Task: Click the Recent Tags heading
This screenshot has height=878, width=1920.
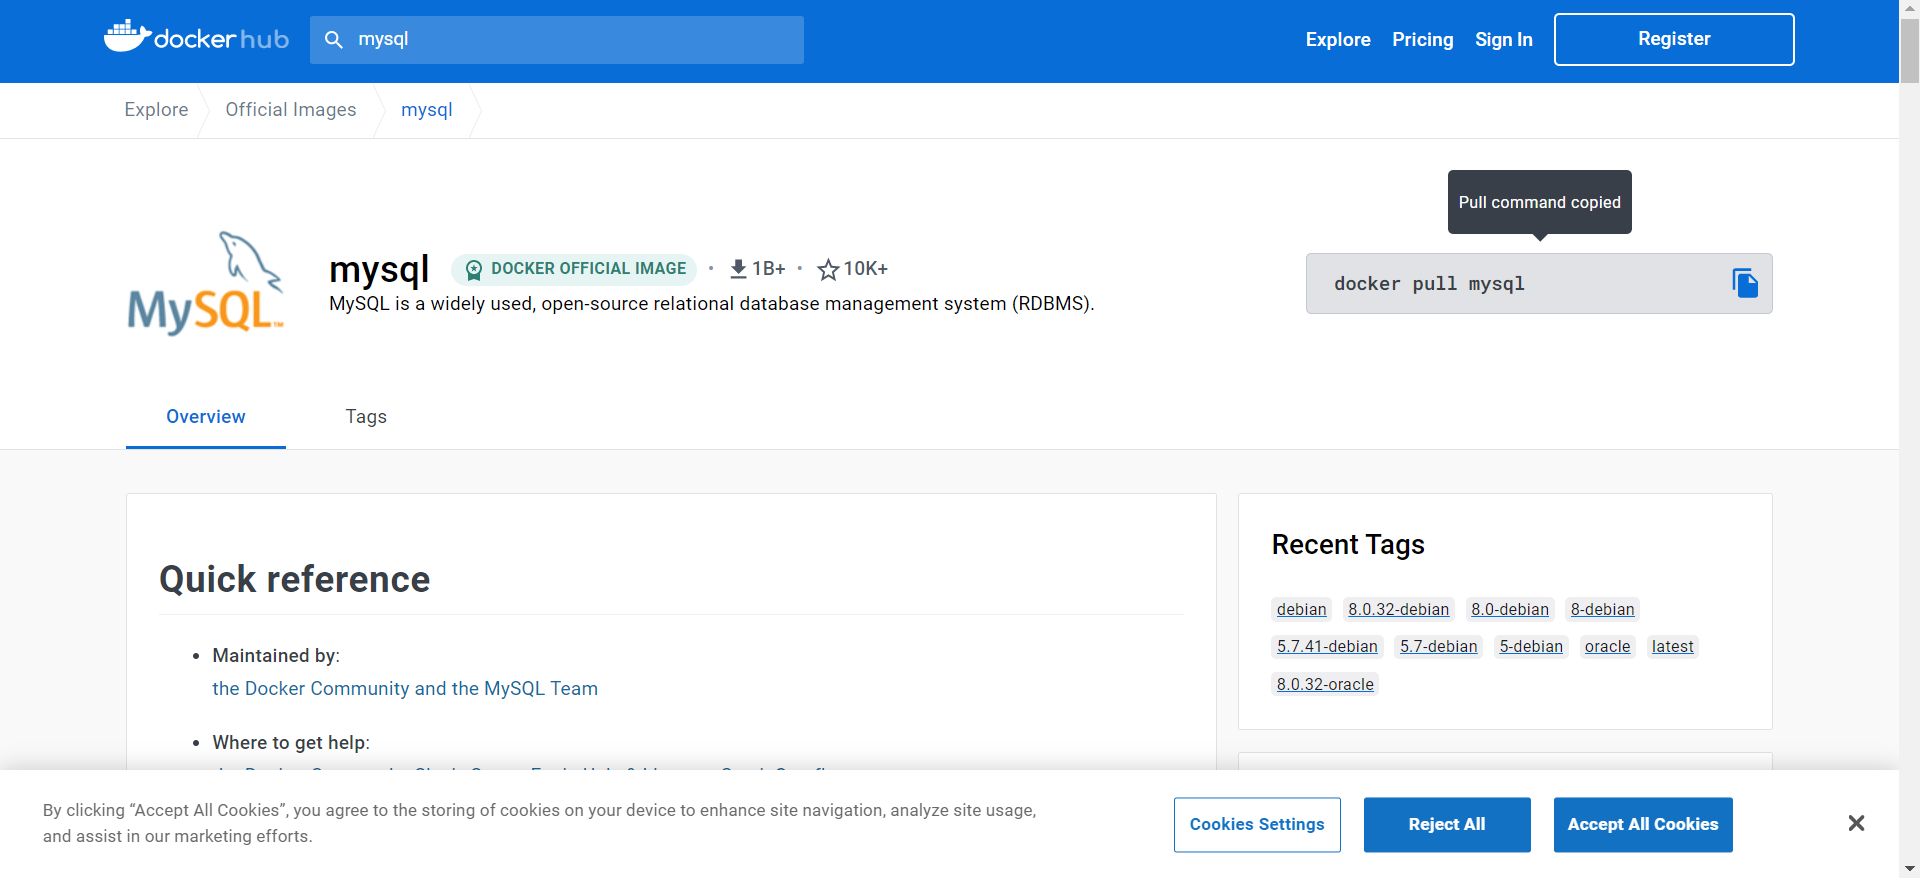Action: click(1348, 545)
